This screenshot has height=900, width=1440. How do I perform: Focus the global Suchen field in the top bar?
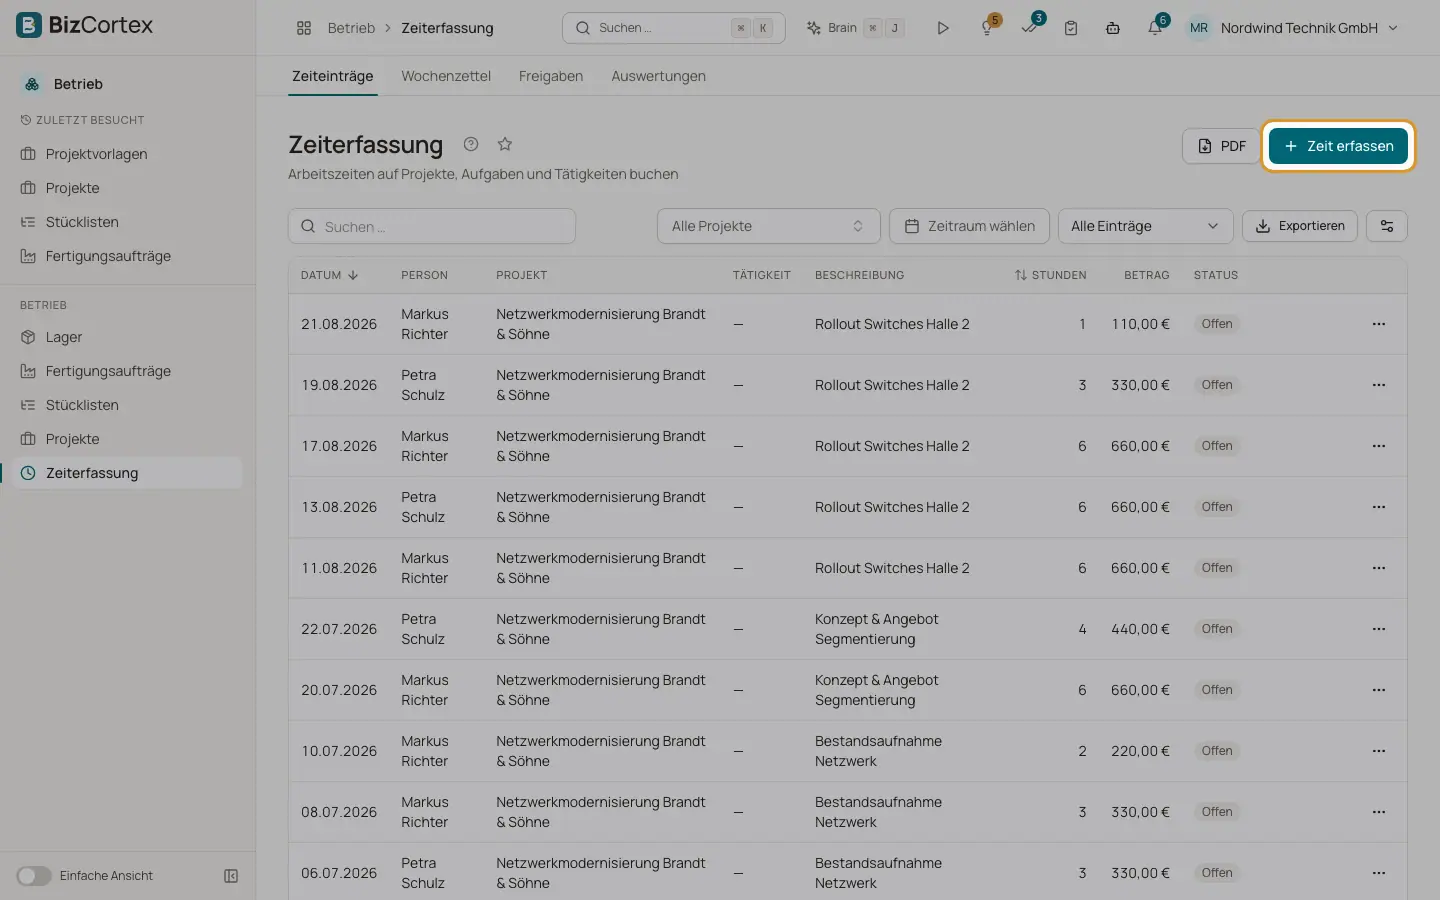click(x=674, y=28)
